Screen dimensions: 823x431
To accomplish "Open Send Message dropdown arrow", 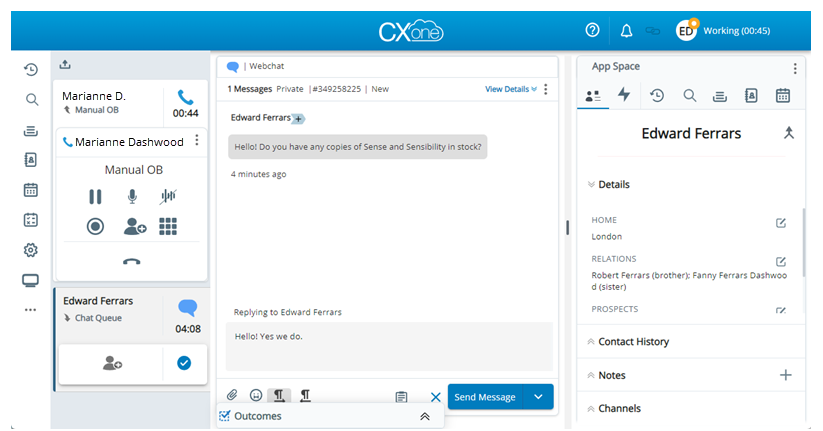I will [539, 397].
